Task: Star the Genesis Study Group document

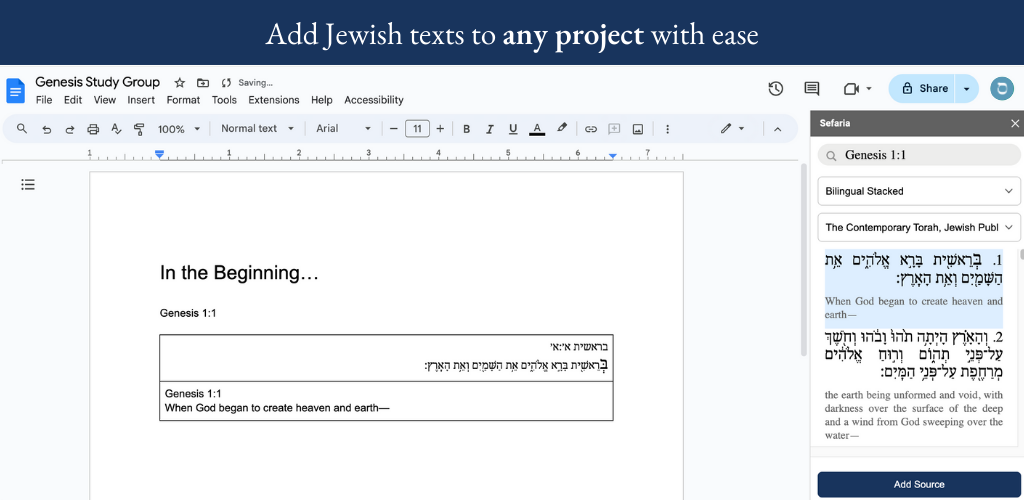Action: (x=180, y=83)
